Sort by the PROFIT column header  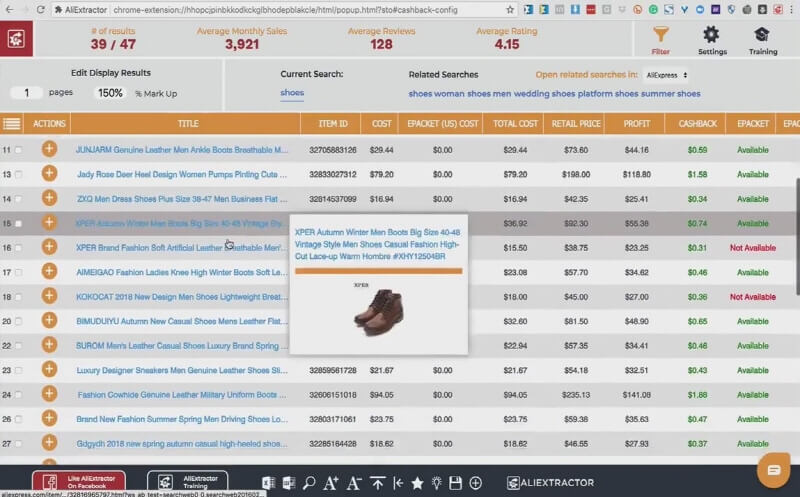(636, 124)
